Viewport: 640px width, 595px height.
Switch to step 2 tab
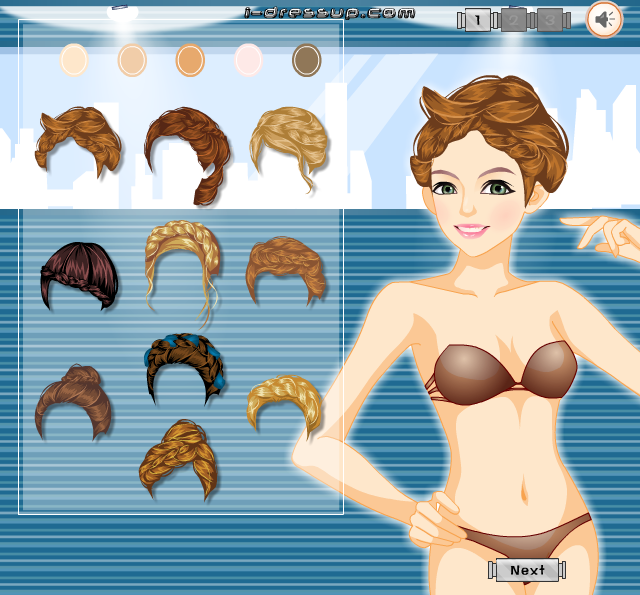[x=513, y=20]
